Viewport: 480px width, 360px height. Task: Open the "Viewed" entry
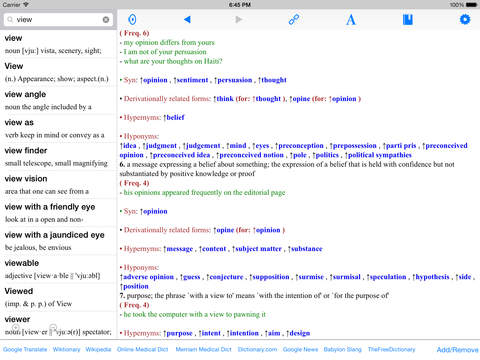click(58, 297)
